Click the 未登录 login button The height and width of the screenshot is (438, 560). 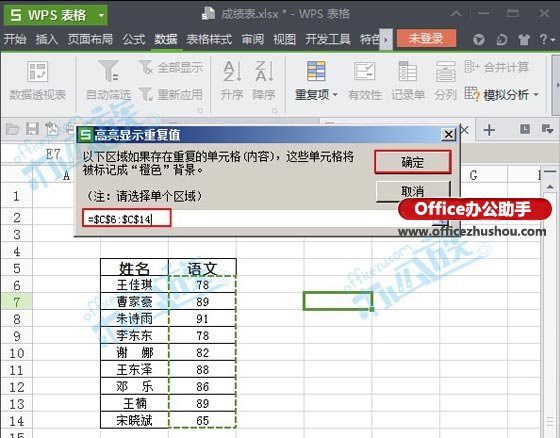426,38
